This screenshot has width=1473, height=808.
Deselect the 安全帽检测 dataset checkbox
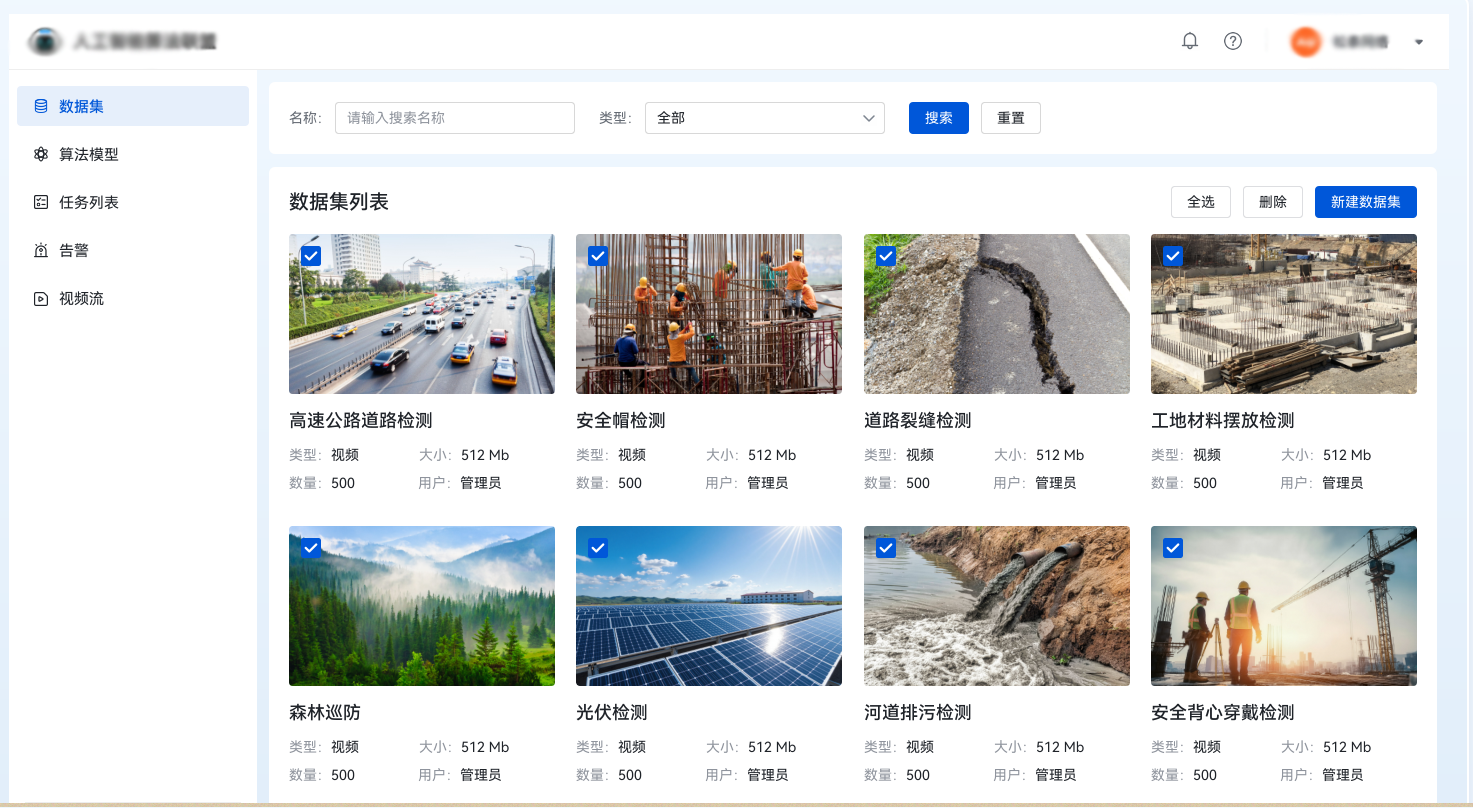(x=598, y=256)
